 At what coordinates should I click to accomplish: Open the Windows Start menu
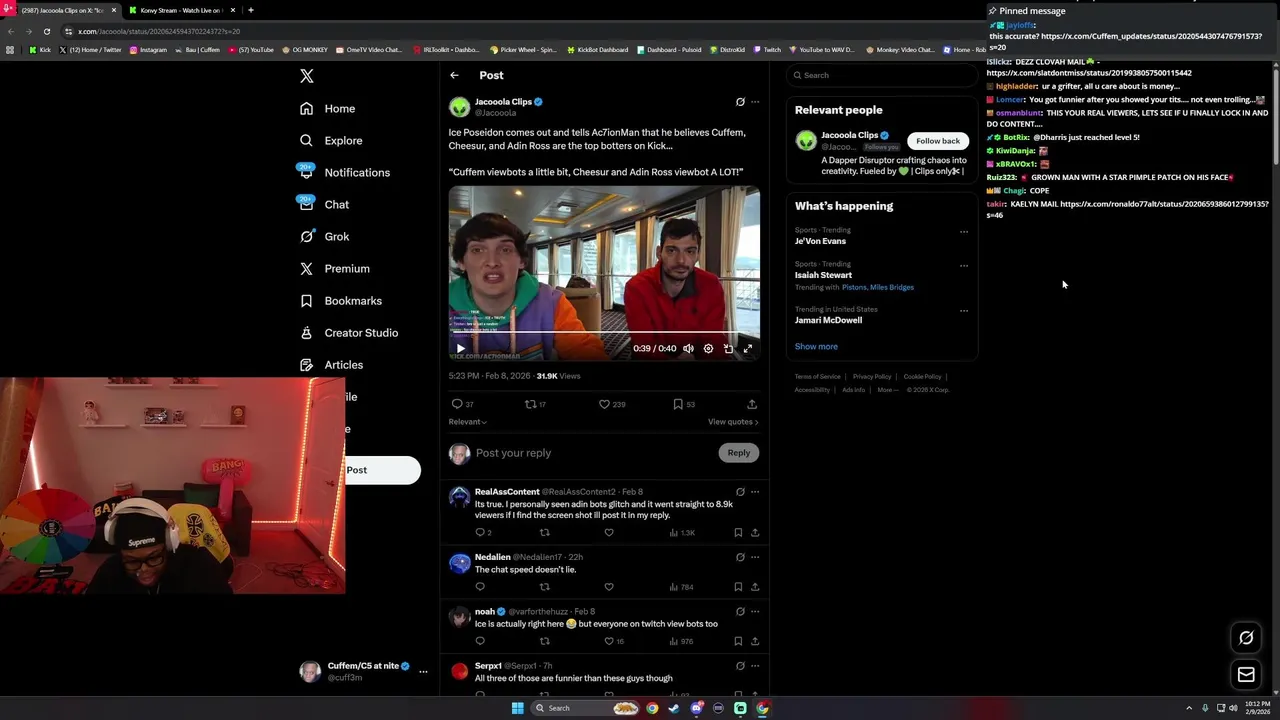click(x=517, y=708)
